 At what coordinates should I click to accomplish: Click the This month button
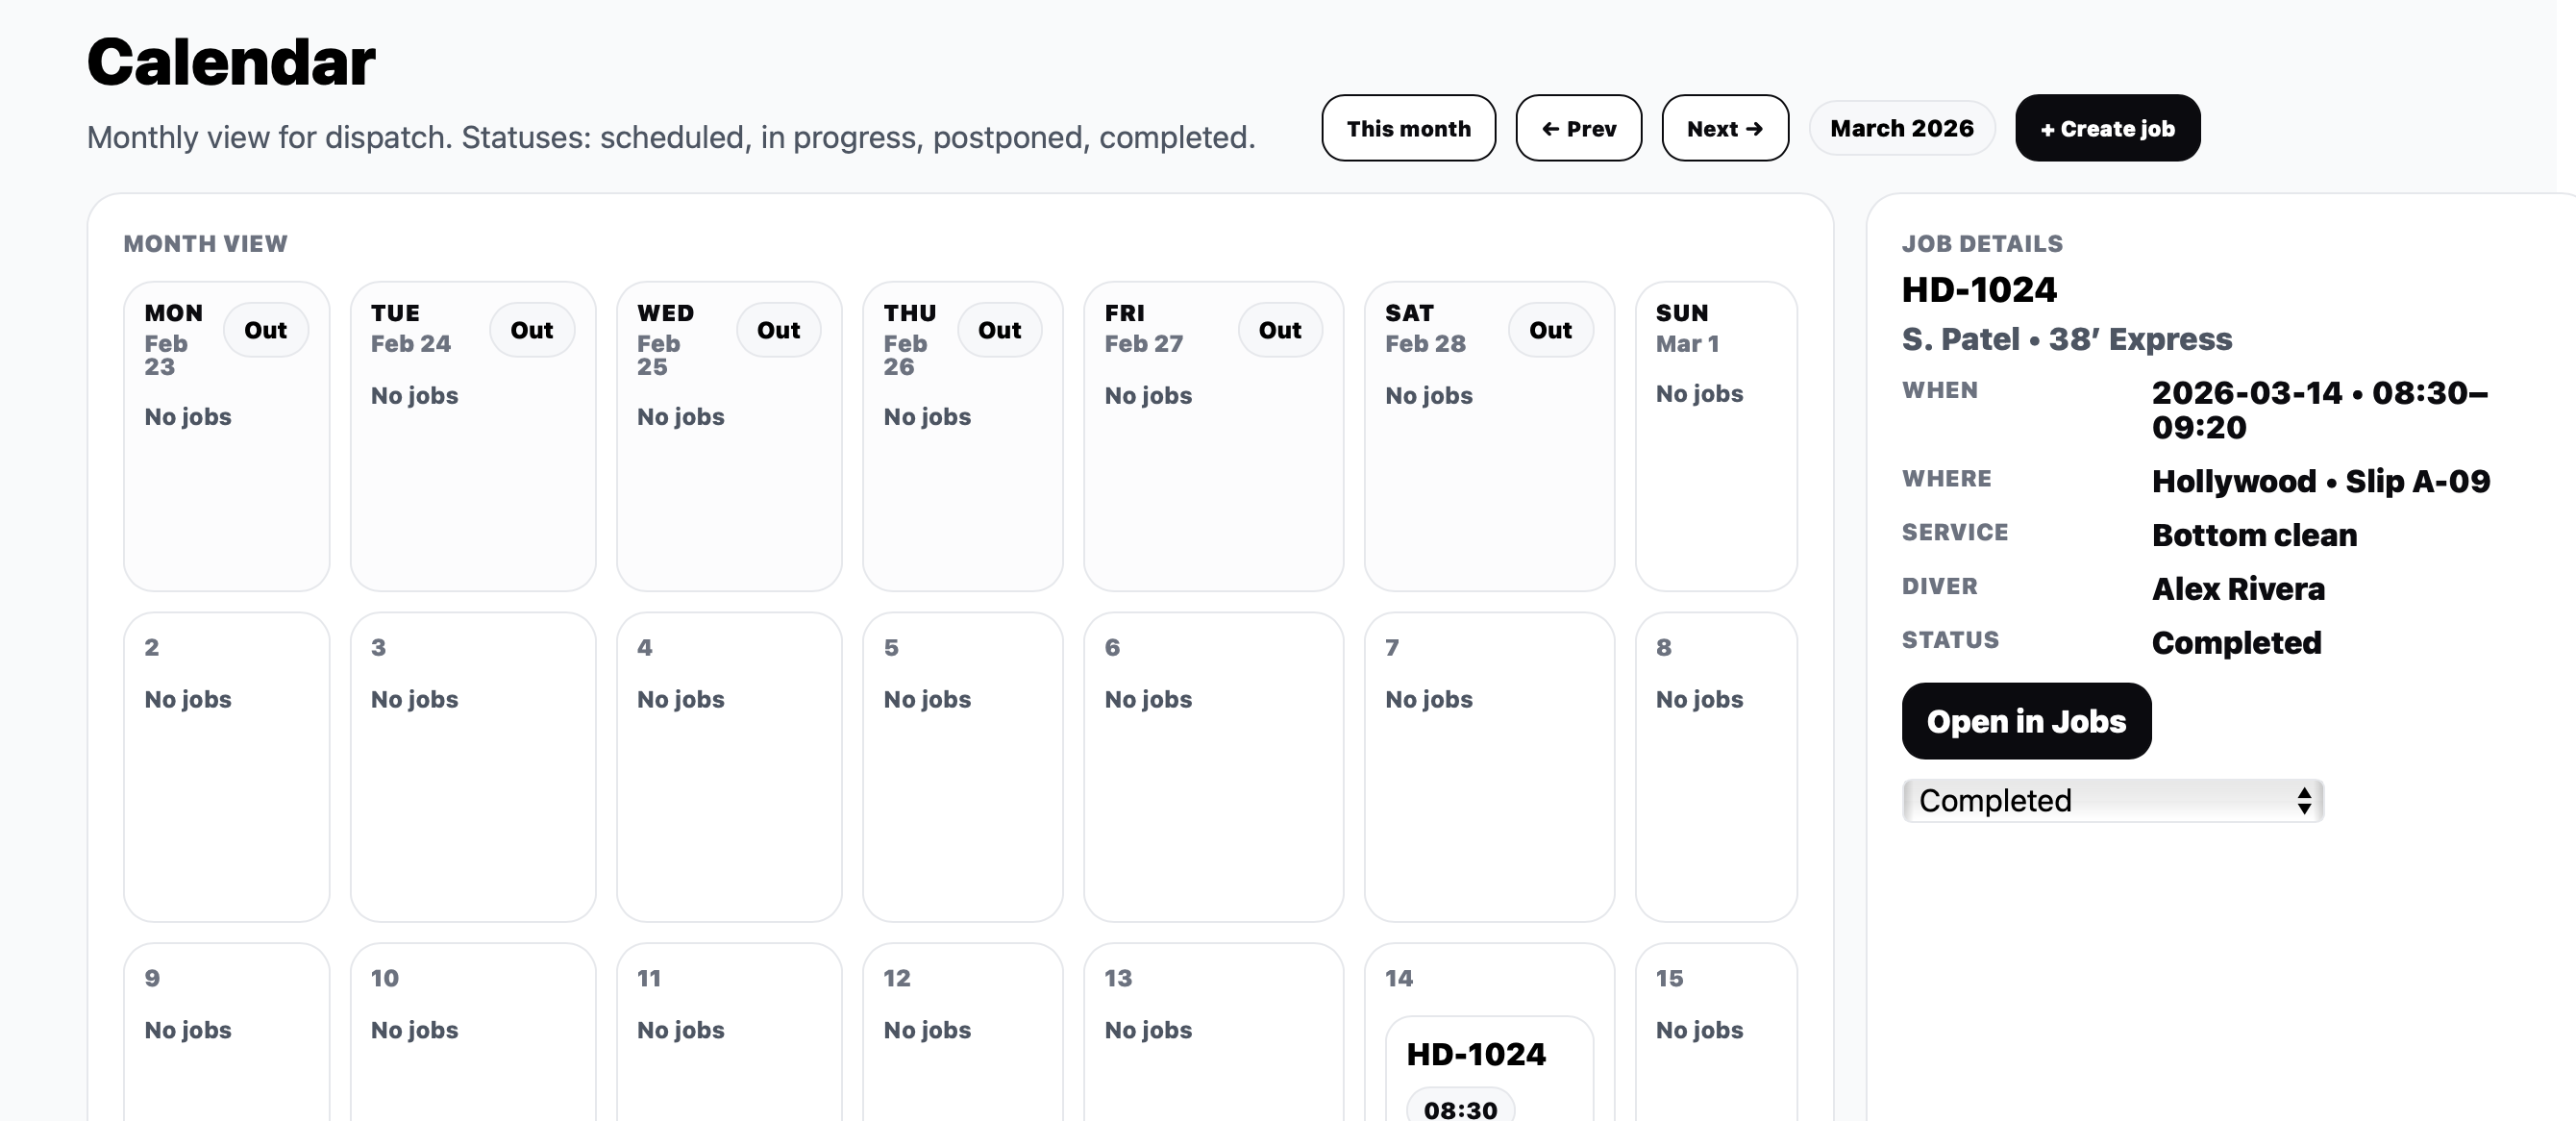tap(1408, 128)
